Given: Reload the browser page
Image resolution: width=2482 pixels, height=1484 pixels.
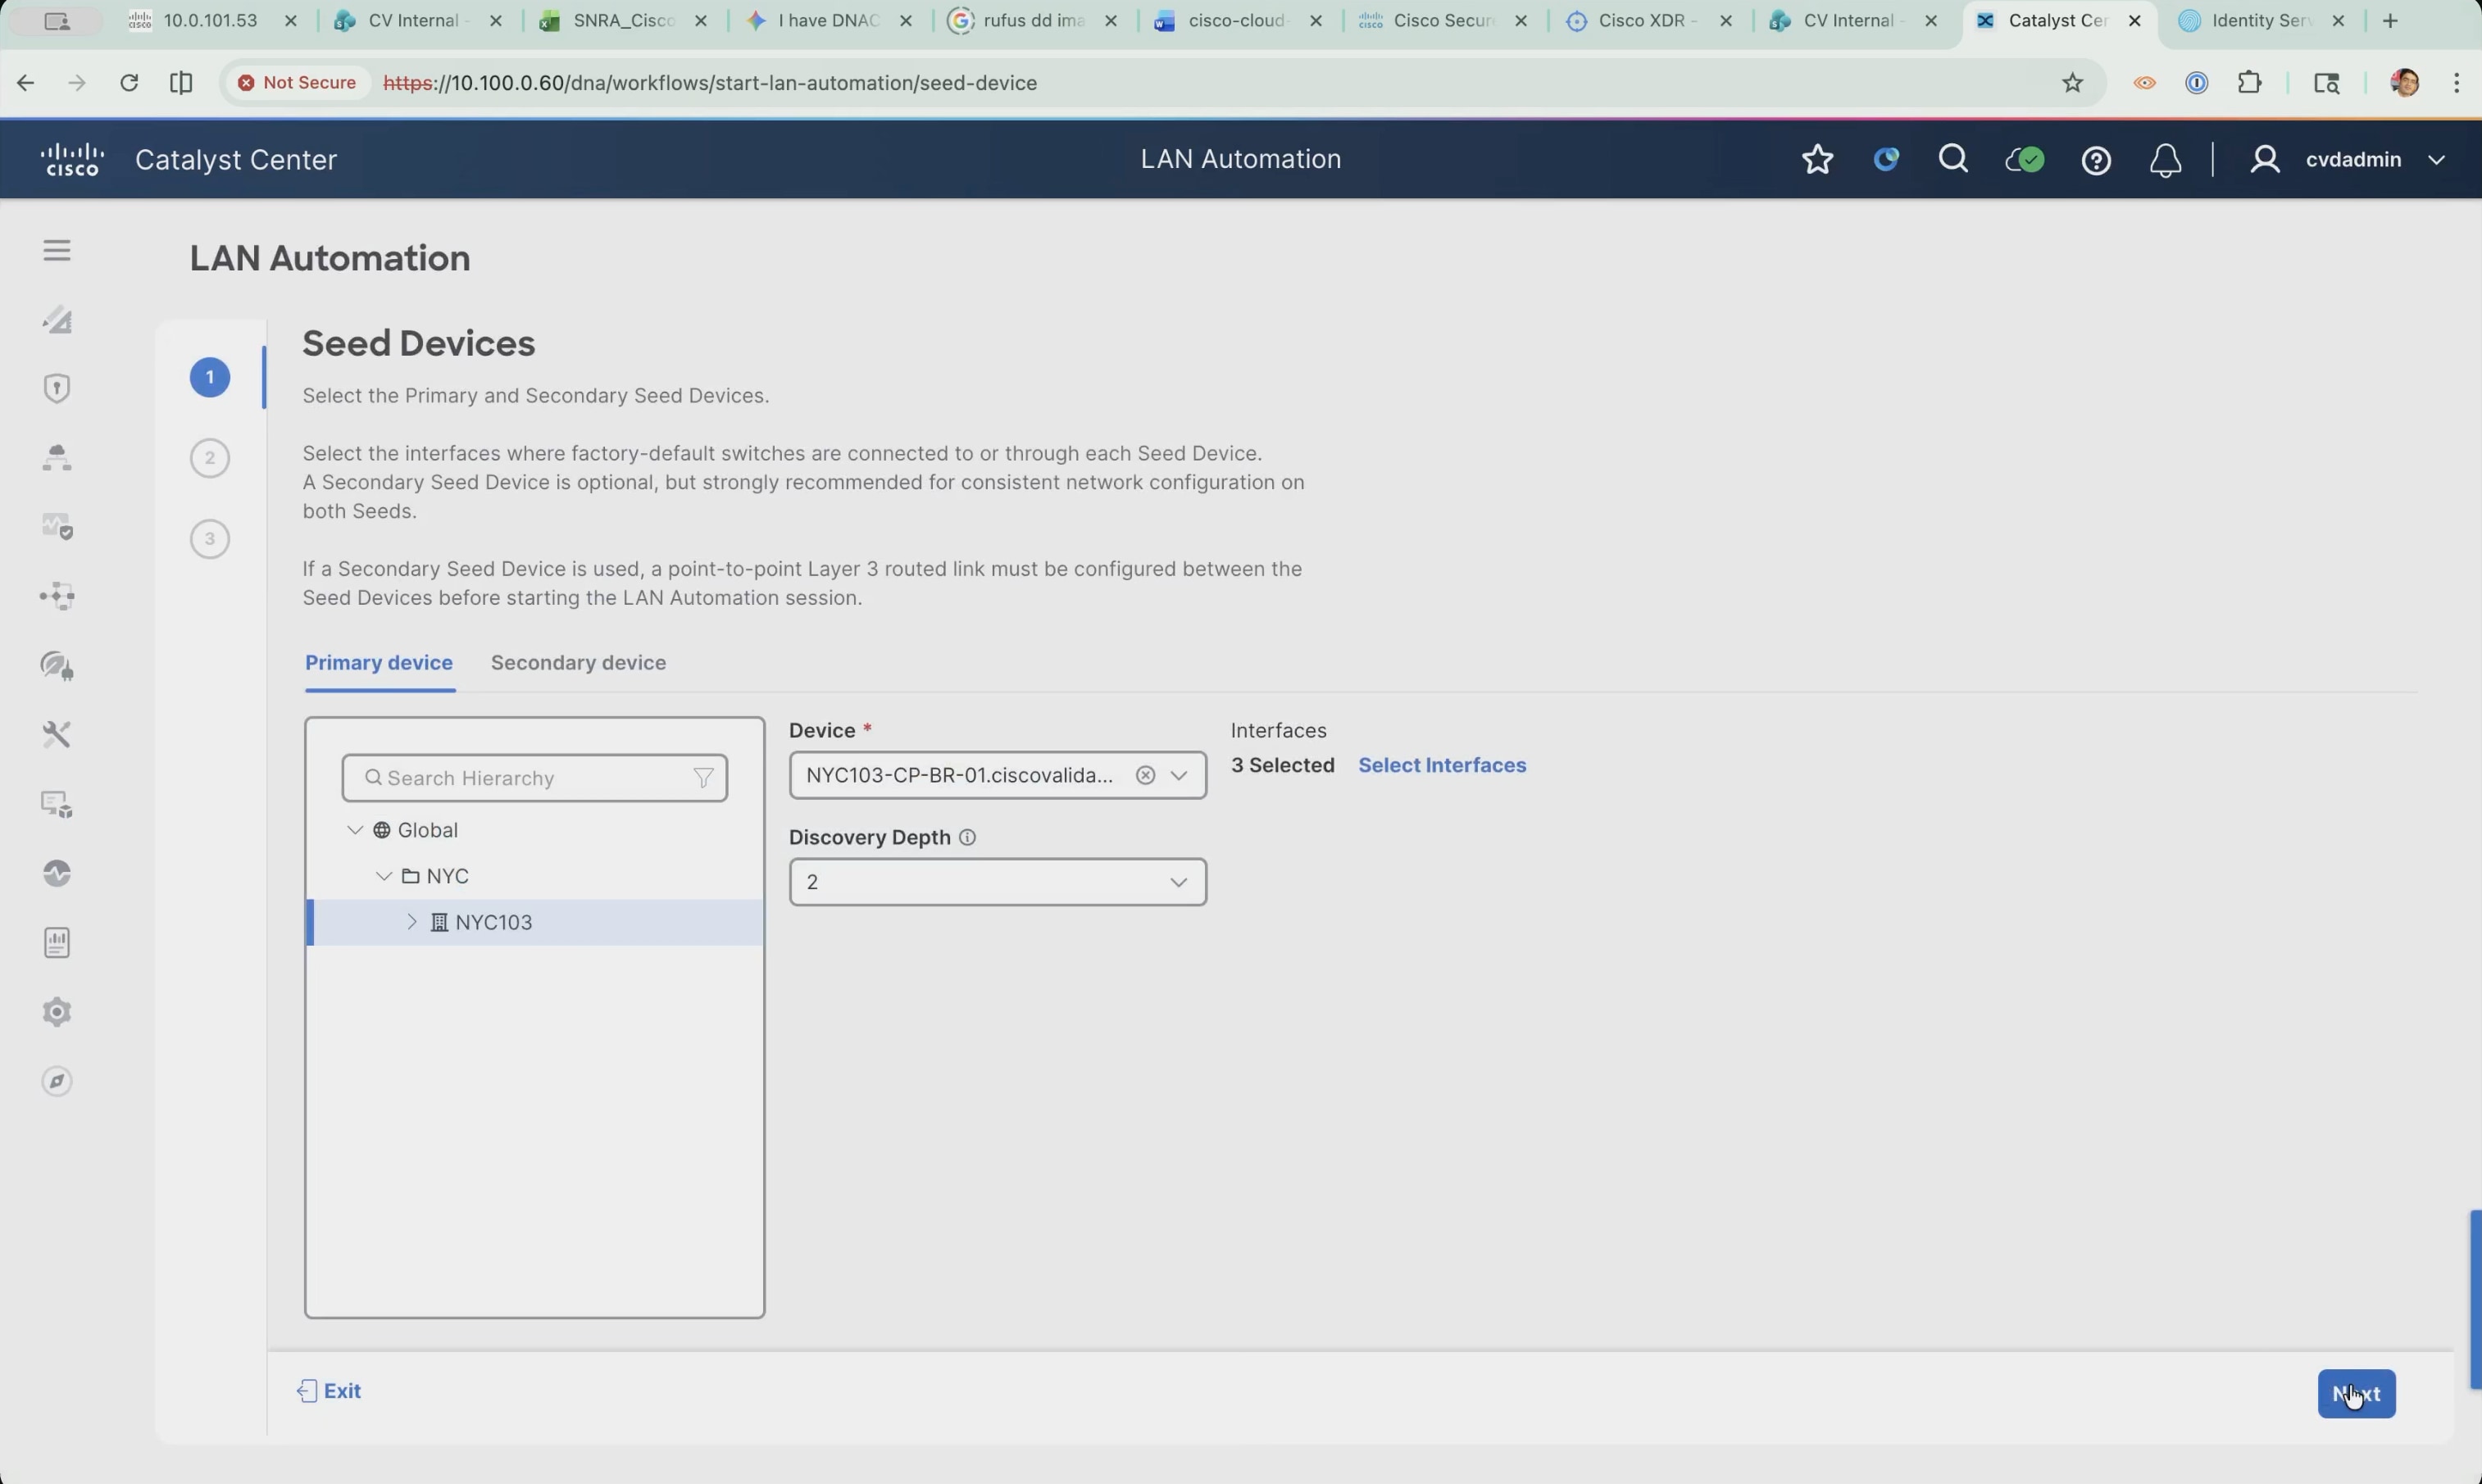Looking at the screenshot, I should point(129,83).
